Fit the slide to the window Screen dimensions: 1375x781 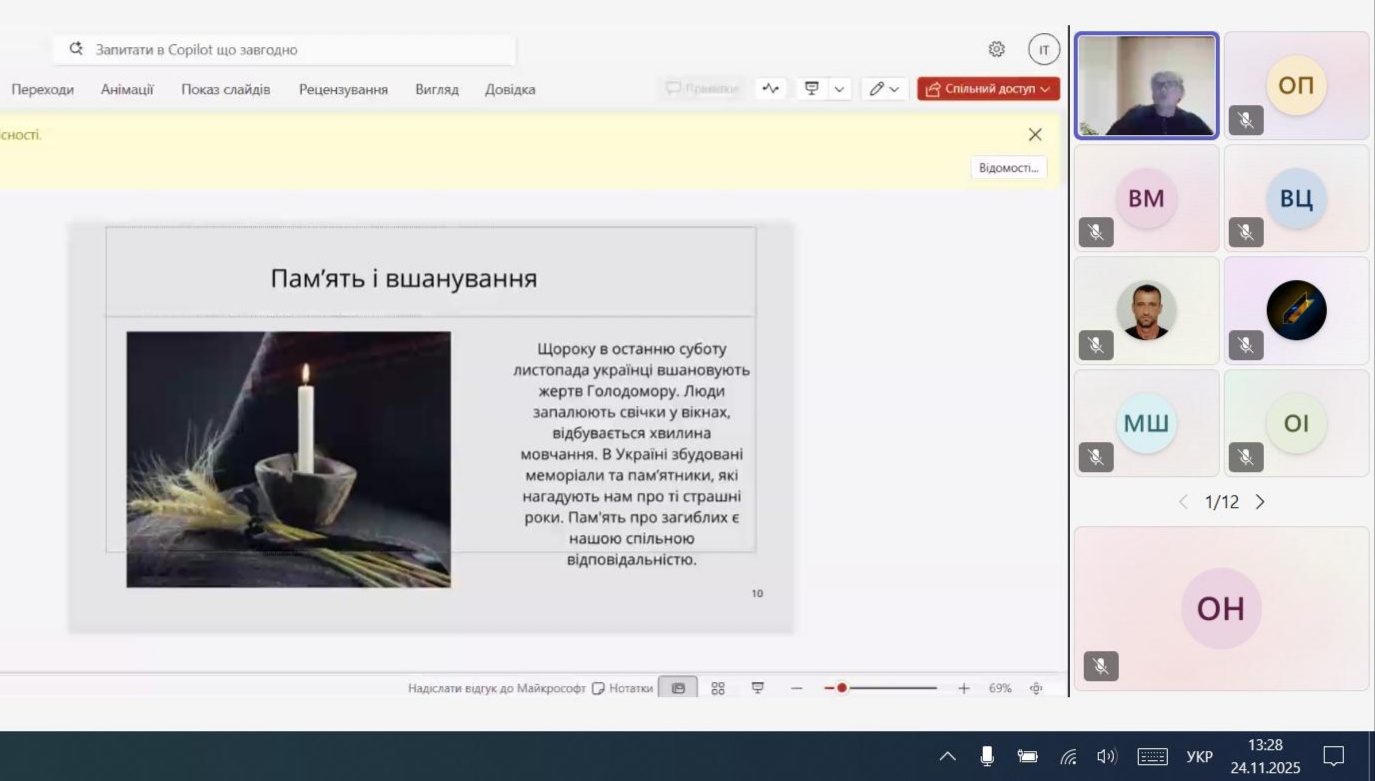point(1036,688)
